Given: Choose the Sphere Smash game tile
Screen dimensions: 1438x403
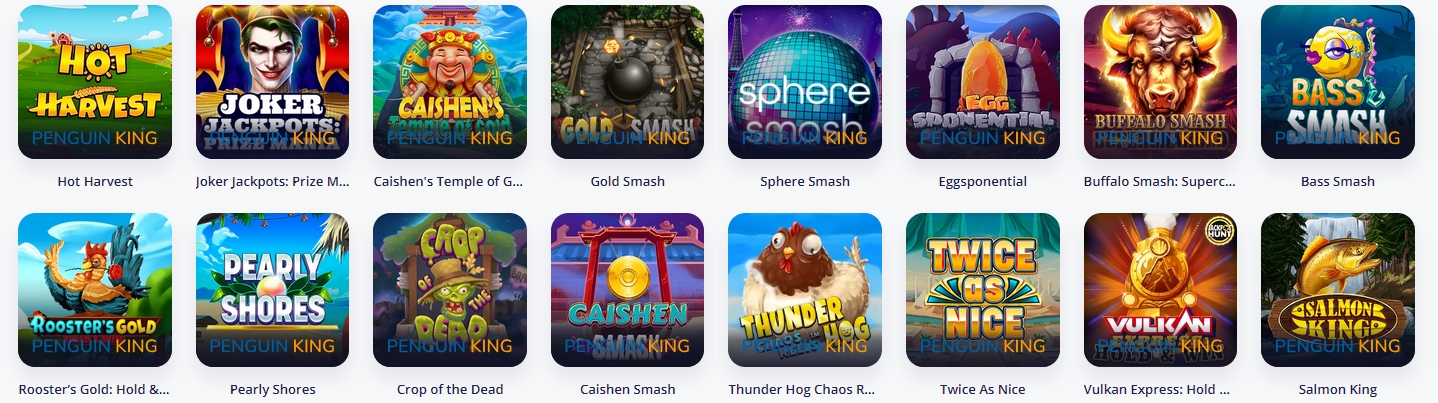Looking at the screenshot, I should [805, 82].
